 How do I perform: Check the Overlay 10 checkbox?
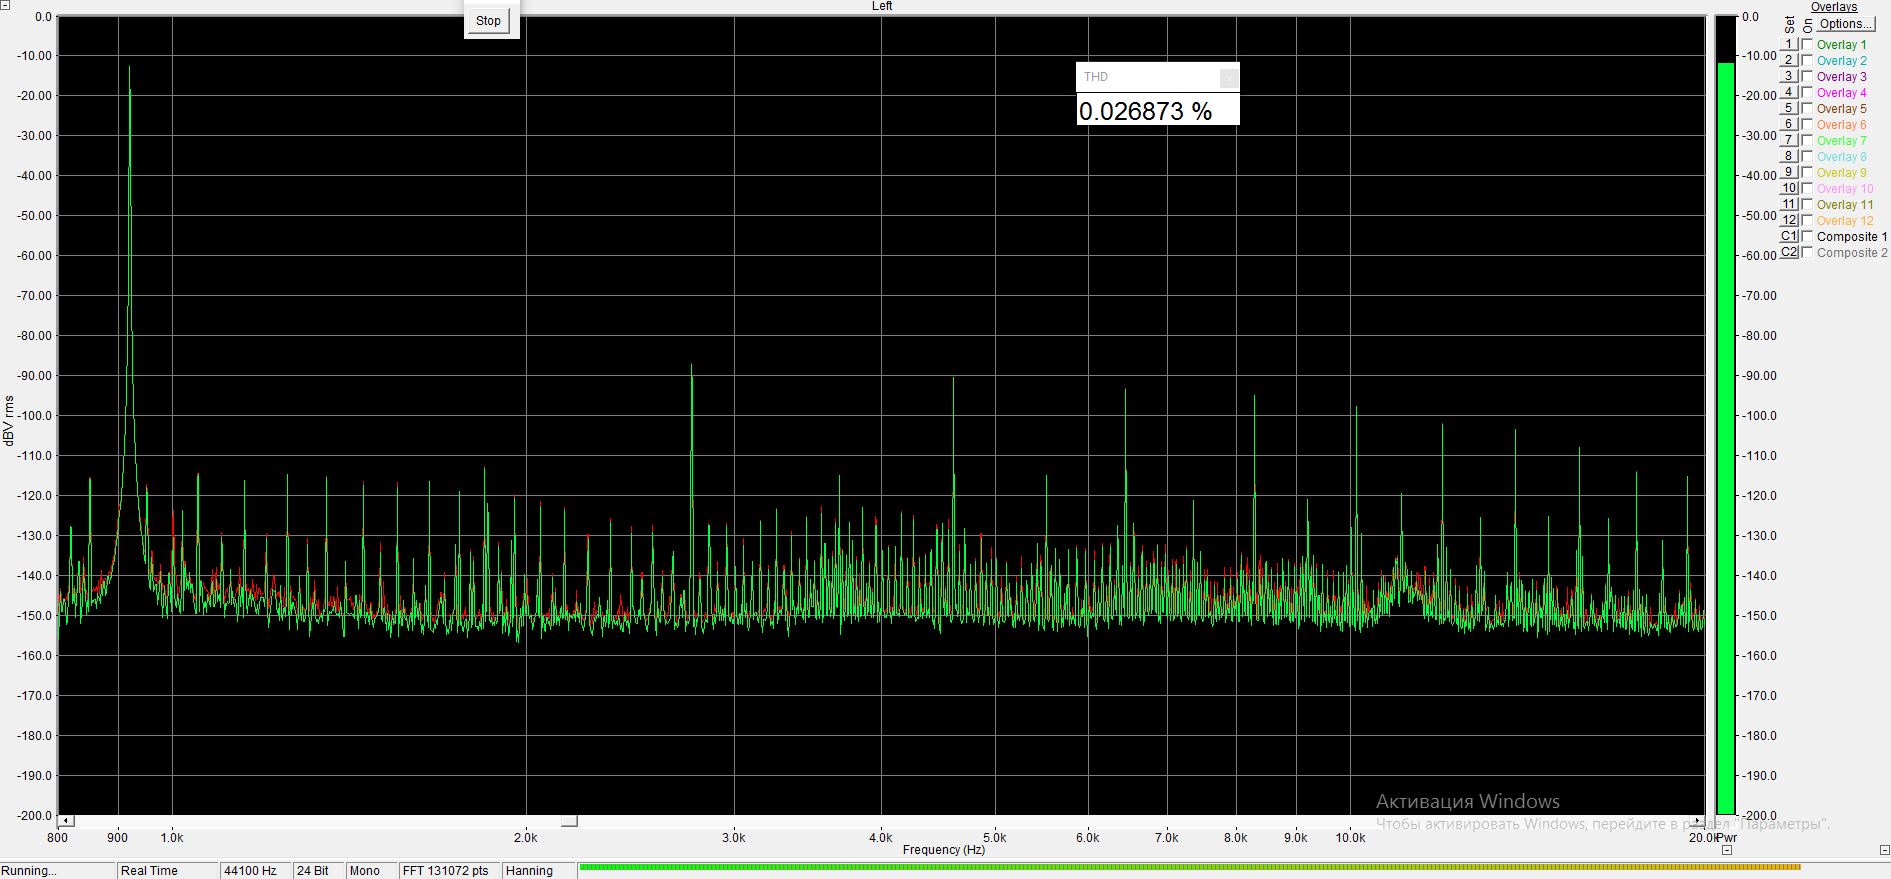coord(1807,188)
